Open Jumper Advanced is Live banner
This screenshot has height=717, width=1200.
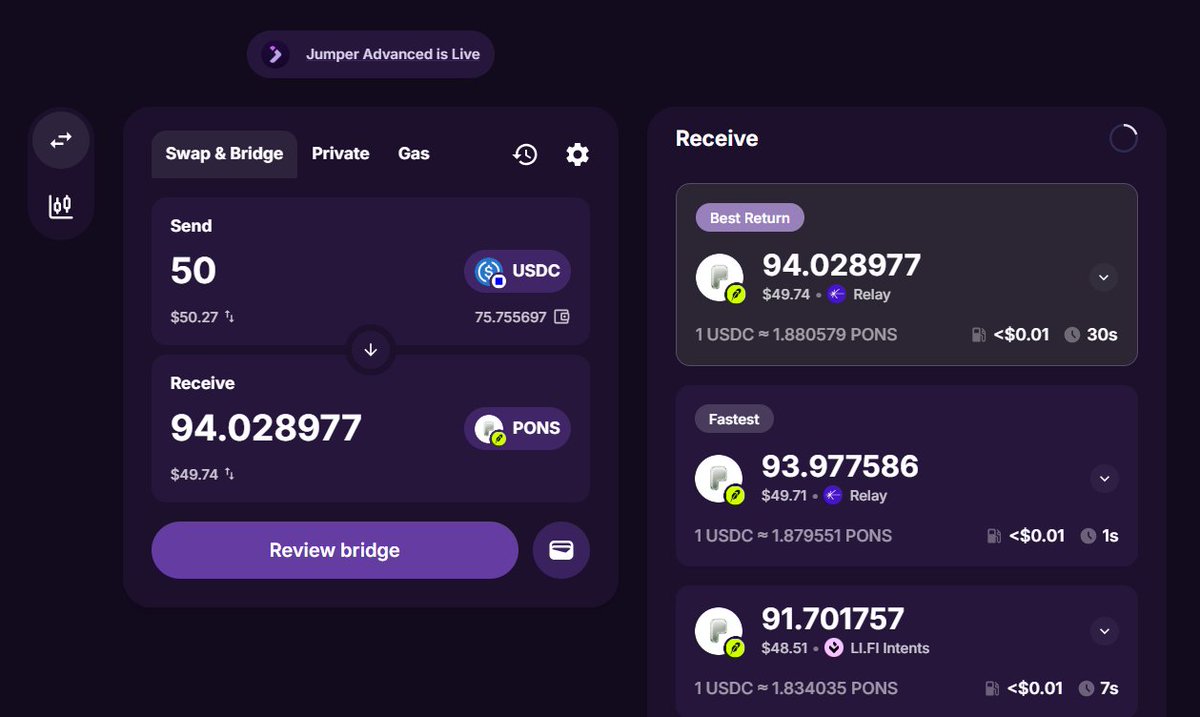[x=371, y=54]
